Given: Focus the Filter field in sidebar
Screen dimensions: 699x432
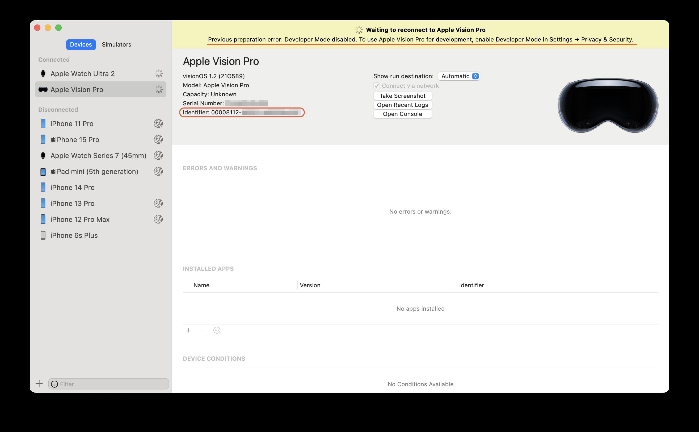Looking at the screenshot, I should [x=108, y=384].
